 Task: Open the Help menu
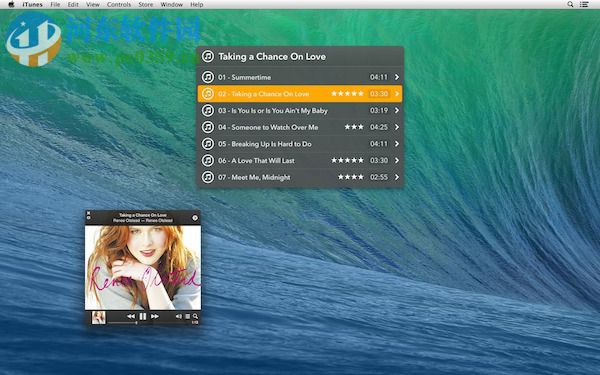tap(197, 4)
